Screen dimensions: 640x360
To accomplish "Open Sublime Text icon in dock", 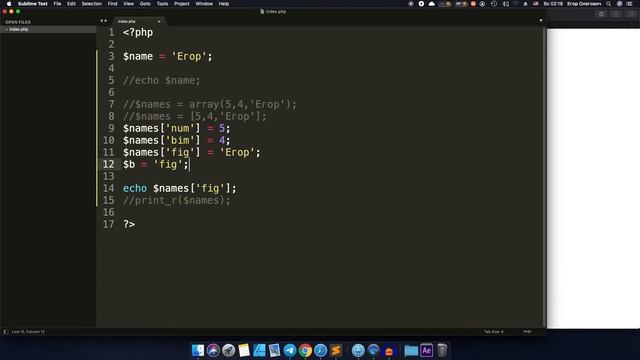I will click(x=336, y=350).
